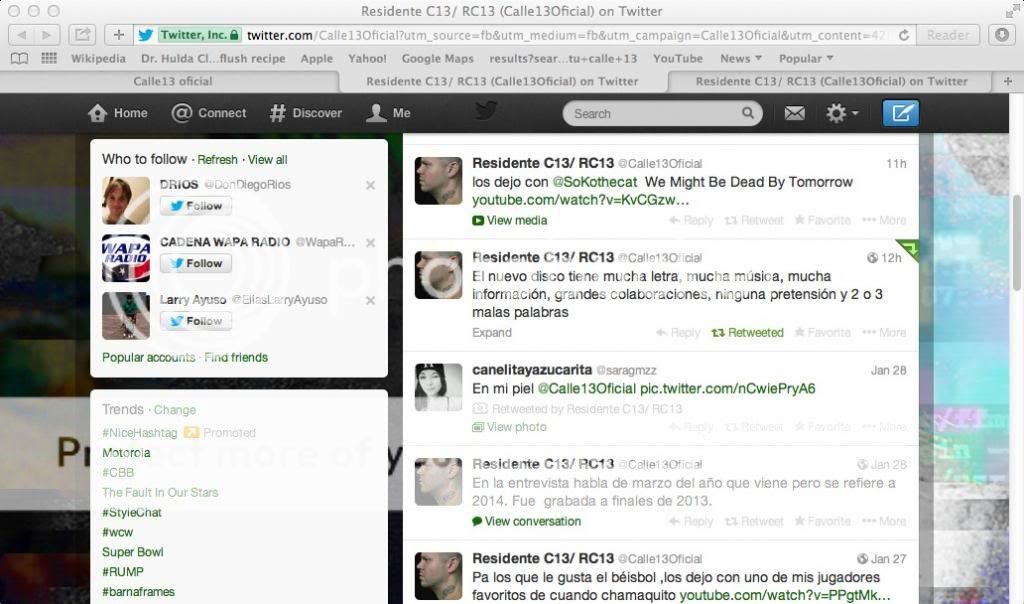Image resolution: width=1024 pixels, height=604 pixels.
Task: Open the Connect section
Action: (209, 113)
